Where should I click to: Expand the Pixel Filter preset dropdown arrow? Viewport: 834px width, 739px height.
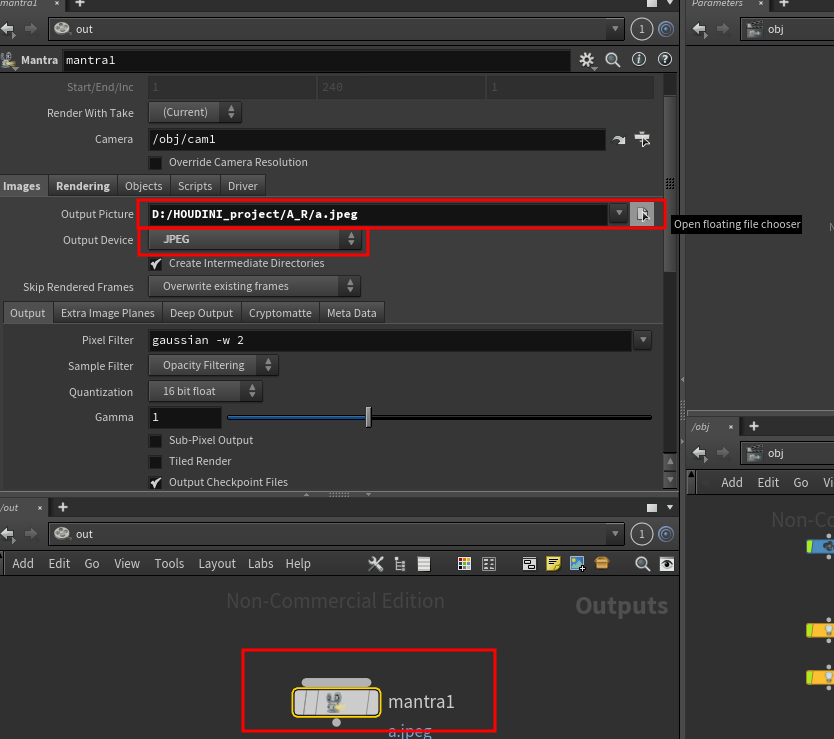(x=643, y=339)
